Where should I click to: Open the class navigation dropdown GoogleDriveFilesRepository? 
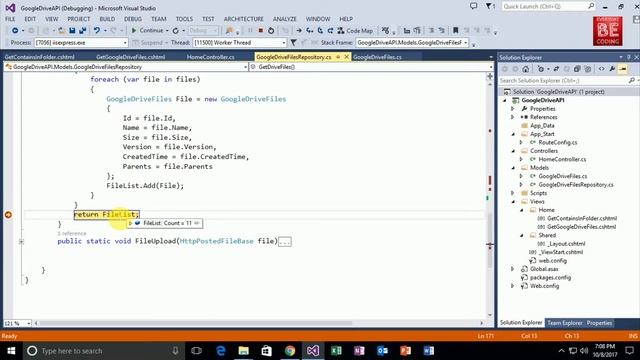126,67
